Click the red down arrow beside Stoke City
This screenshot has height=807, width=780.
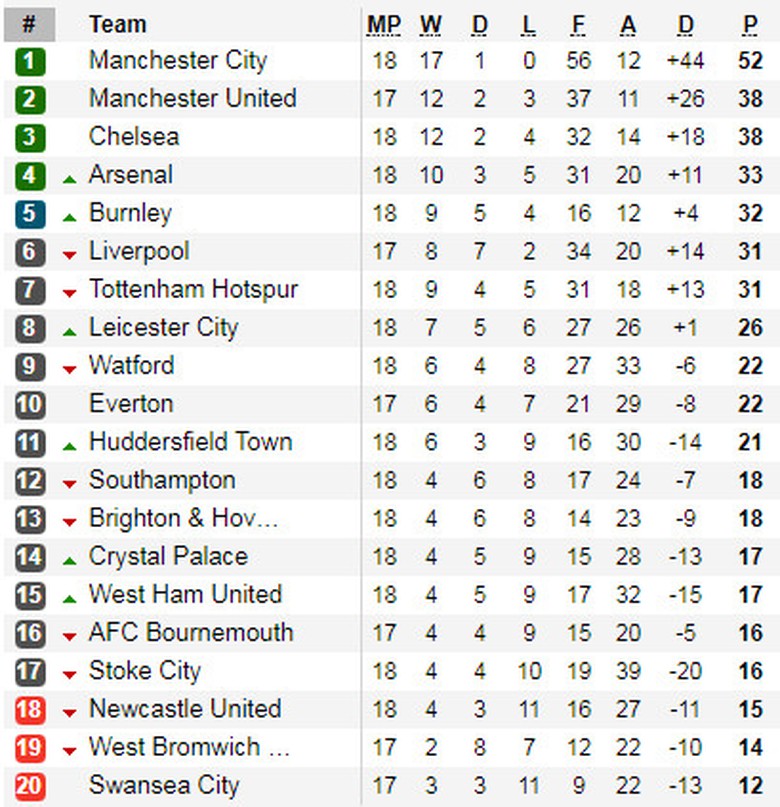point(69,675)
